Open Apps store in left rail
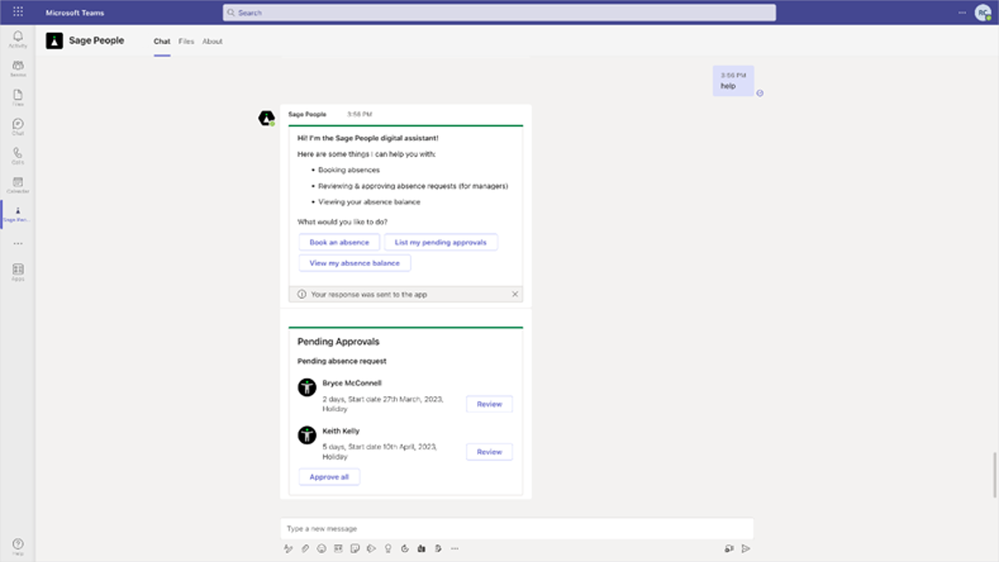Viewport: 999px width, 562px height. (x=18, y=272)
